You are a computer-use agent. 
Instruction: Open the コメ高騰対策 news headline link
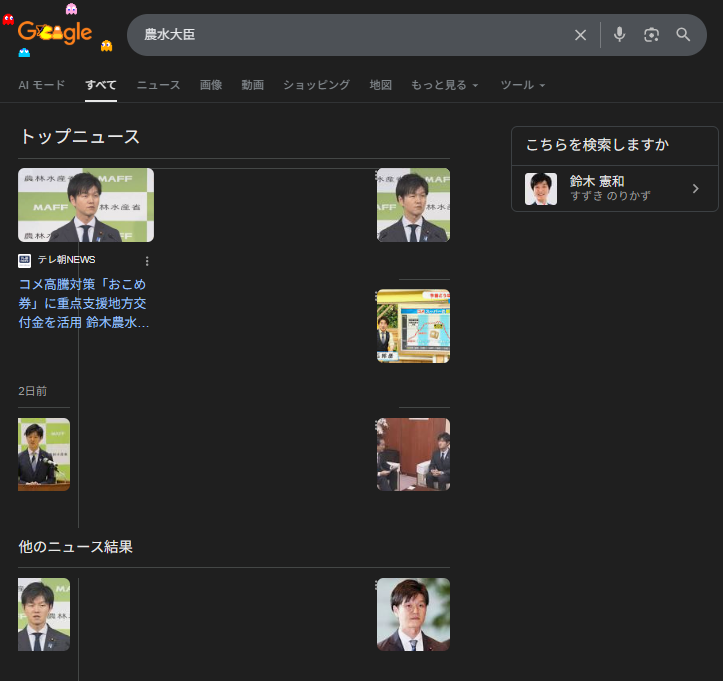click(x=83, y=303)
